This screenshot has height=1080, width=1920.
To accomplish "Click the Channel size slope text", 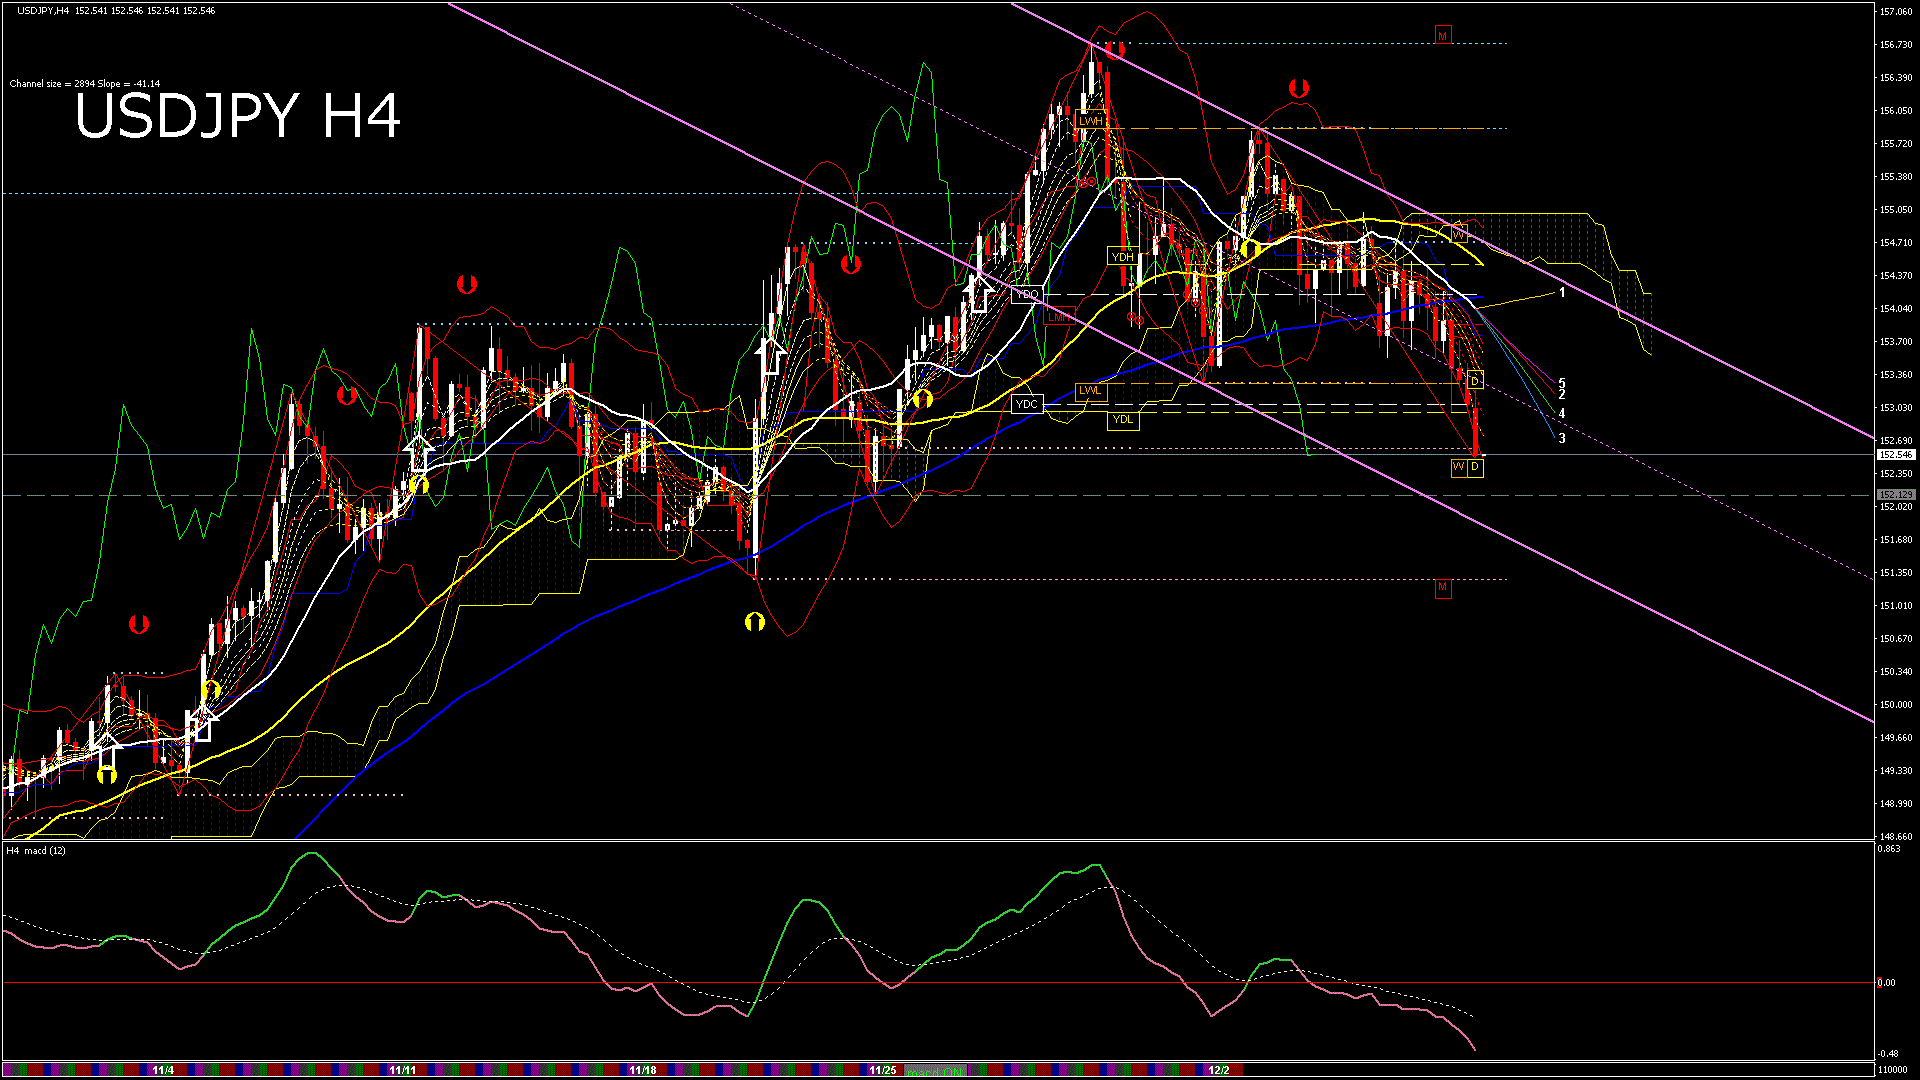I will (85, 84).
